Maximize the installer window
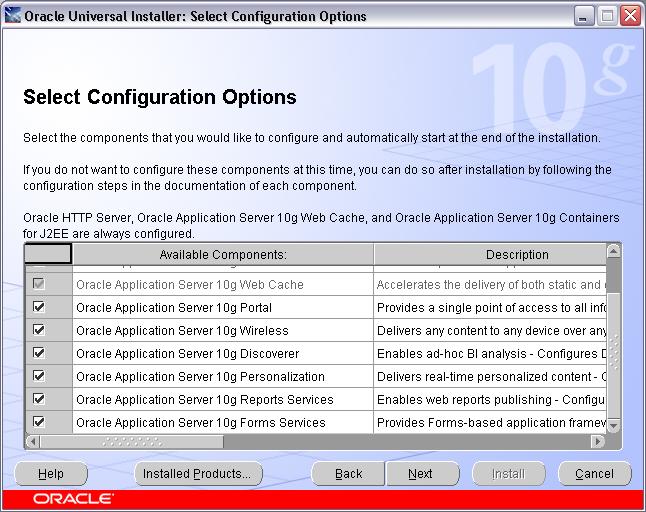The height and width of the screenshot is (512, 646). point(608,16)
